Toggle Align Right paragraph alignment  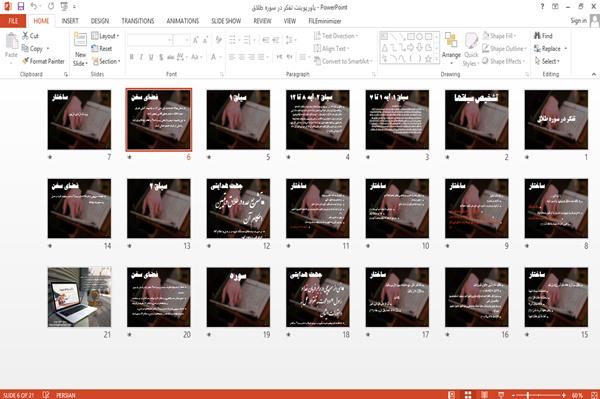click(251, 57)
